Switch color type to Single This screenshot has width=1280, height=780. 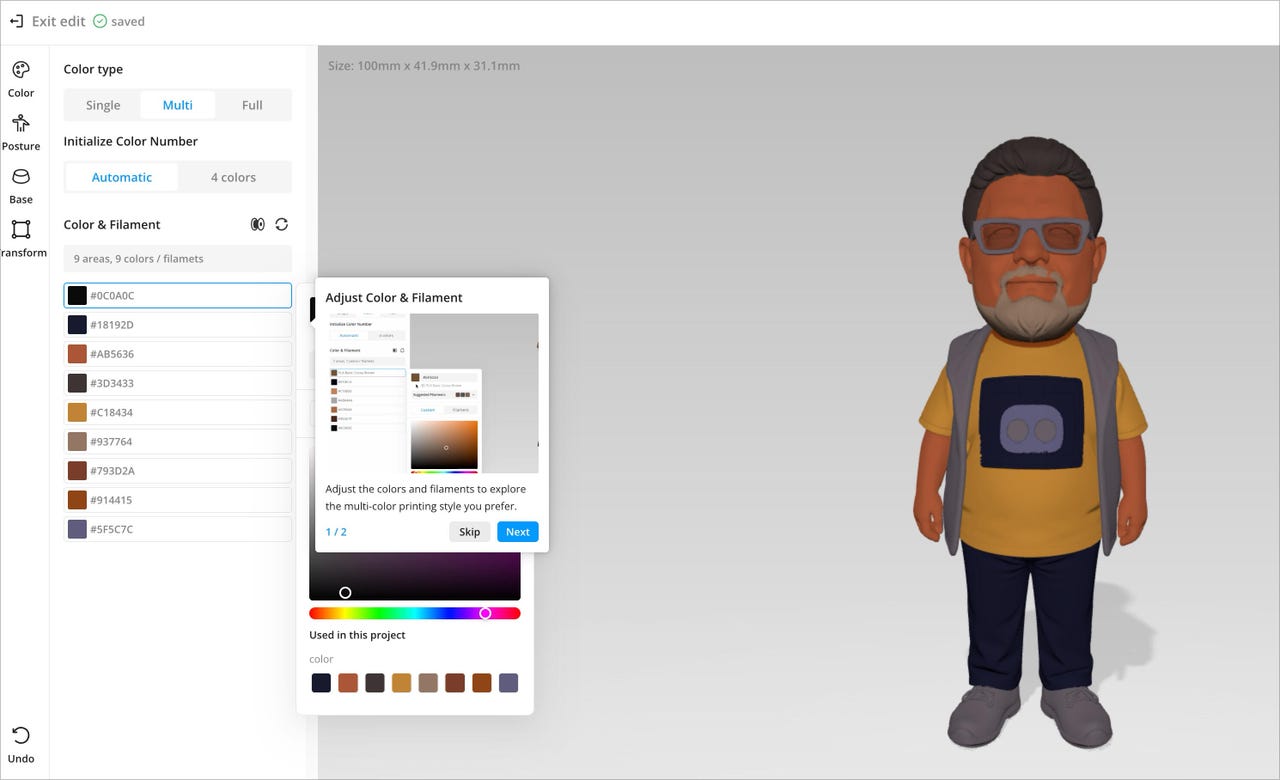(103, 105)
